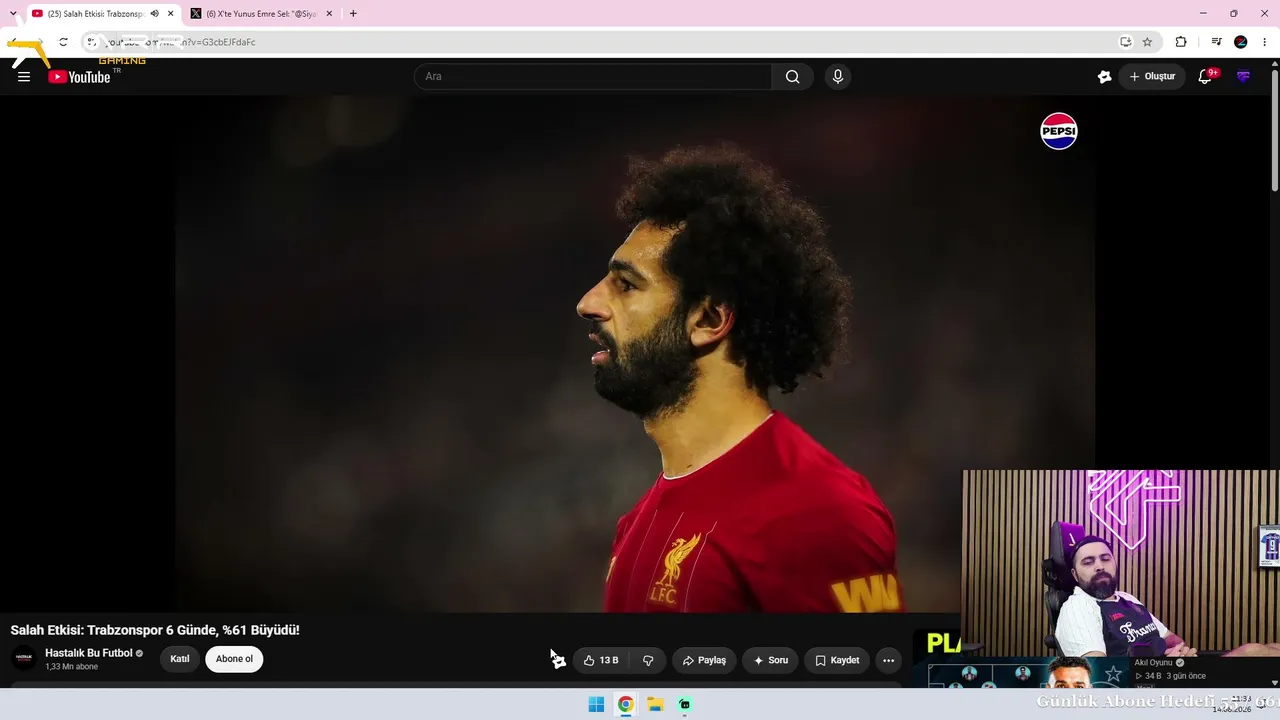Save video with the Kaydet button

837,660
